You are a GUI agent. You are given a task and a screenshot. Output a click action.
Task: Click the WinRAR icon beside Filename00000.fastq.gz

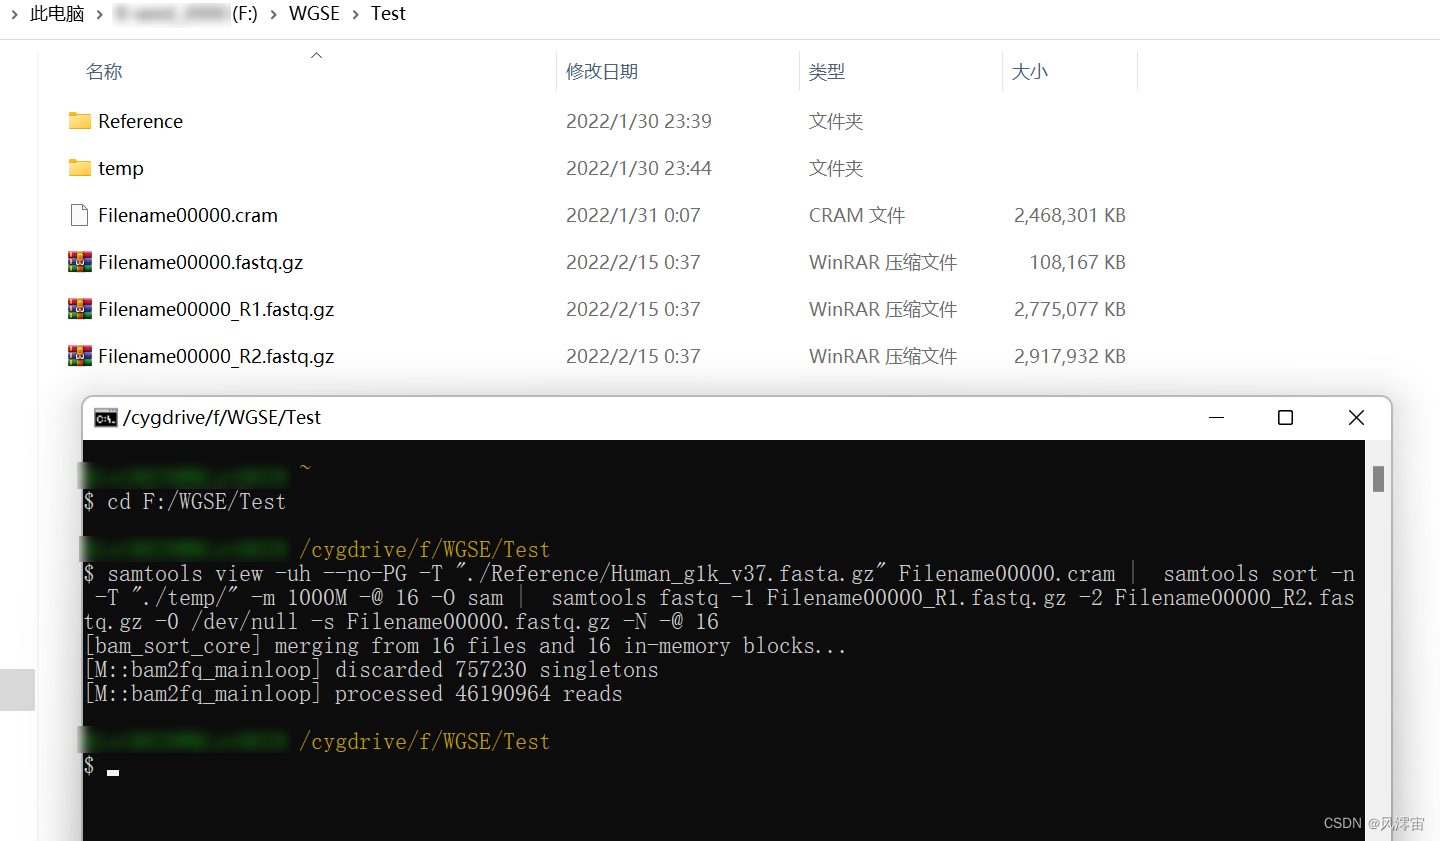click(79, 262)
